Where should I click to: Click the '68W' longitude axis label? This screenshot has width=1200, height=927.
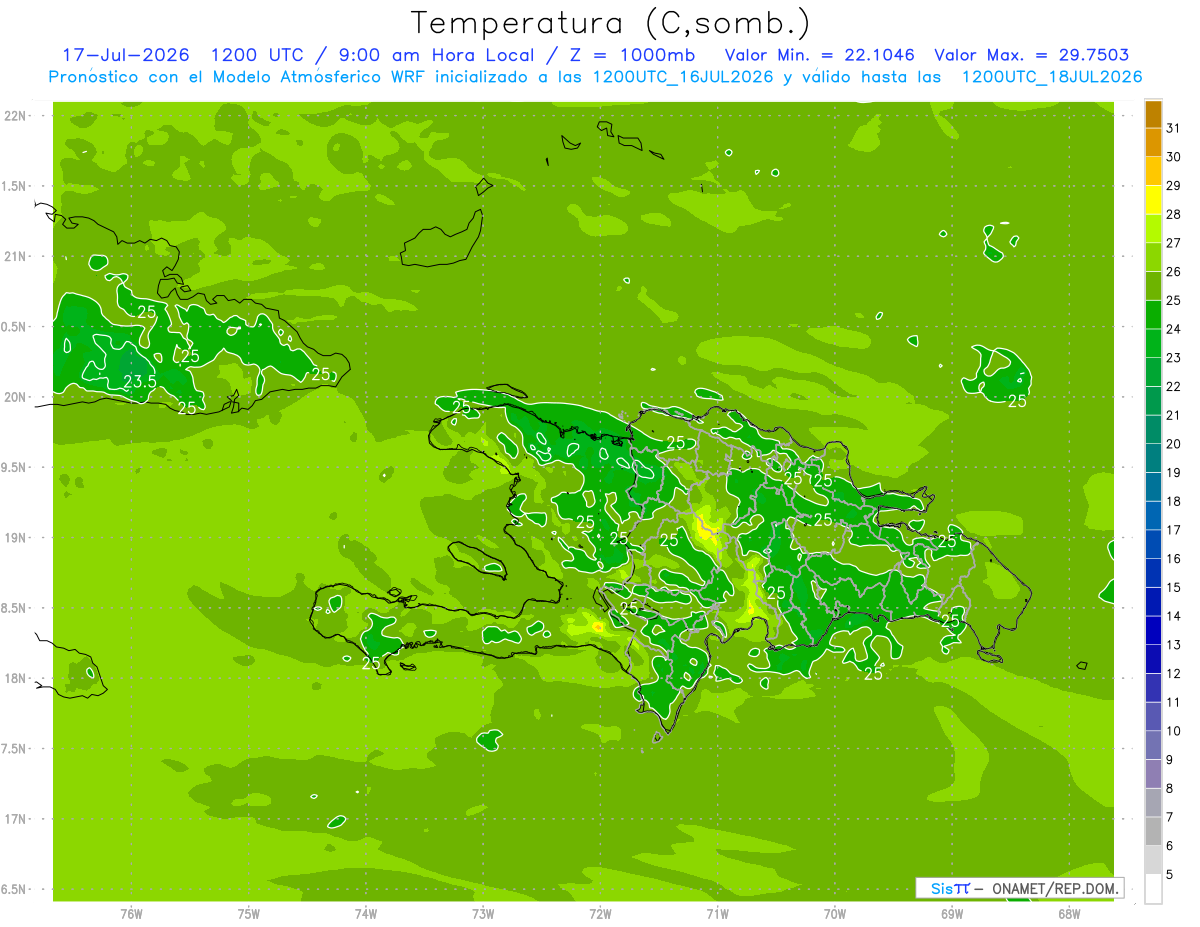(1069, 913)
